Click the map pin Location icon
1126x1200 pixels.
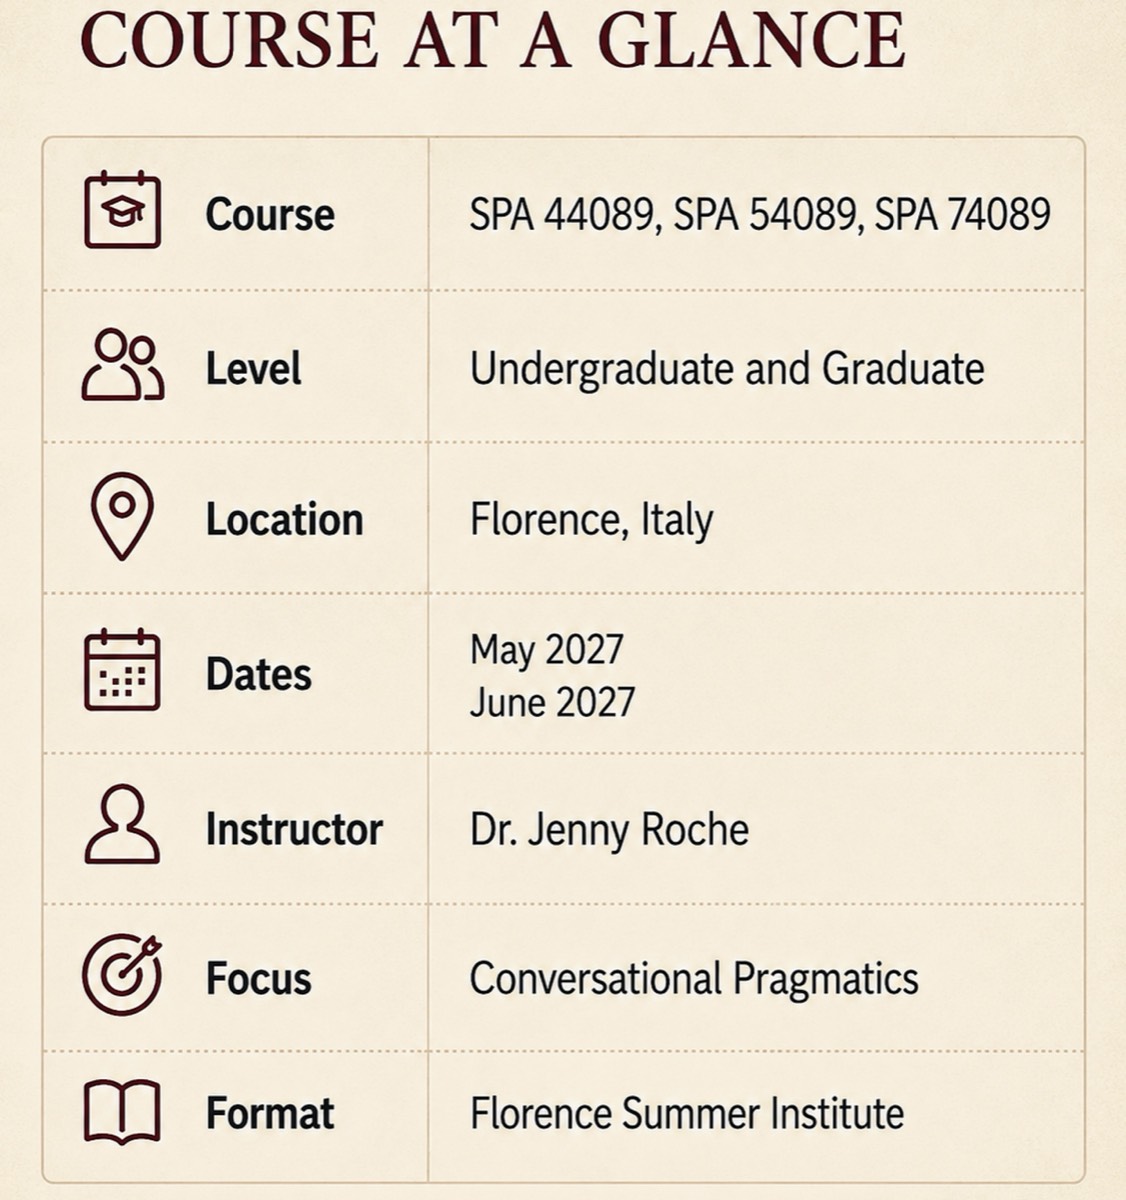pos(122,516)
